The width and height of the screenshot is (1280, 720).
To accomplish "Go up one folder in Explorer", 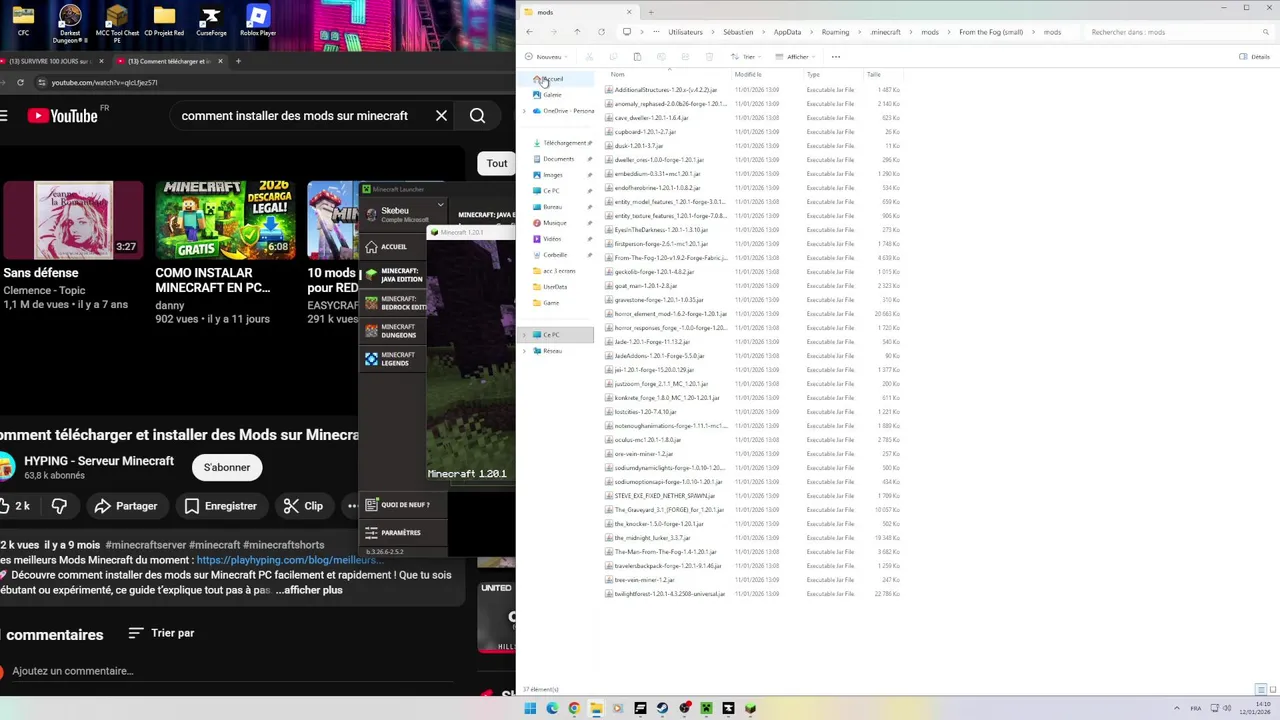I will (577, 32).
